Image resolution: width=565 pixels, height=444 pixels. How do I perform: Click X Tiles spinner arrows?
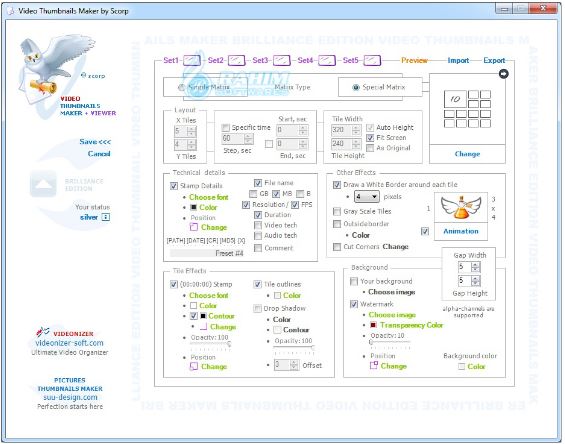click(192, 131)
